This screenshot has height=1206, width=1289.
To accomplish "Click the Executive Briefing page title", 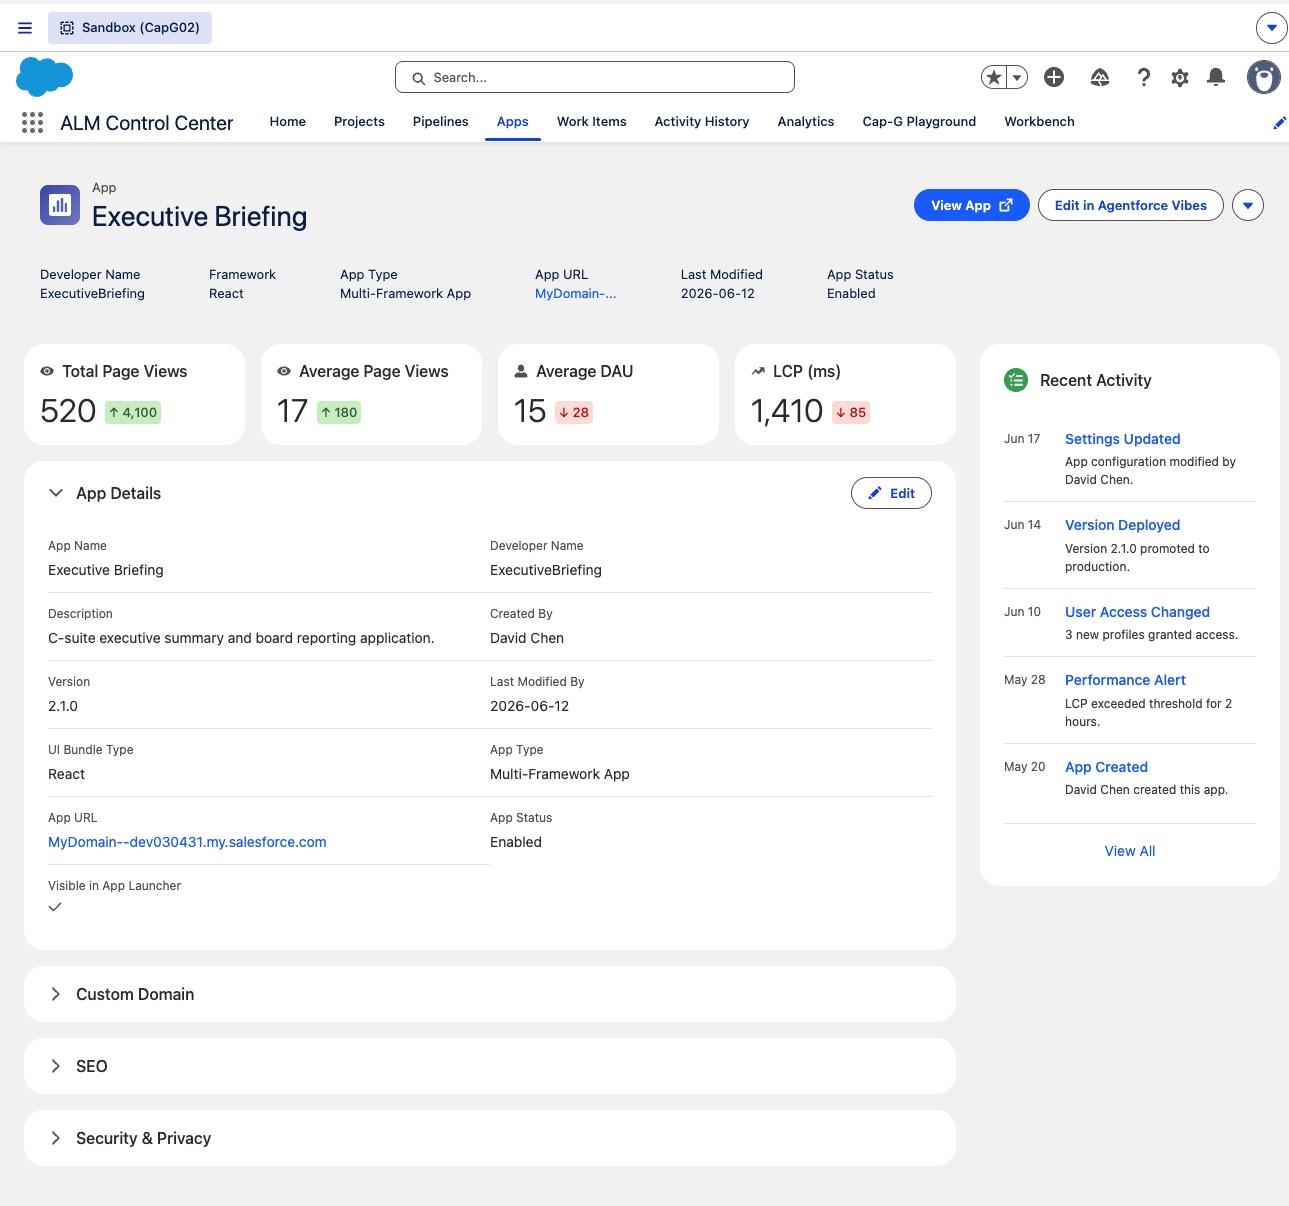I will 200,216.
